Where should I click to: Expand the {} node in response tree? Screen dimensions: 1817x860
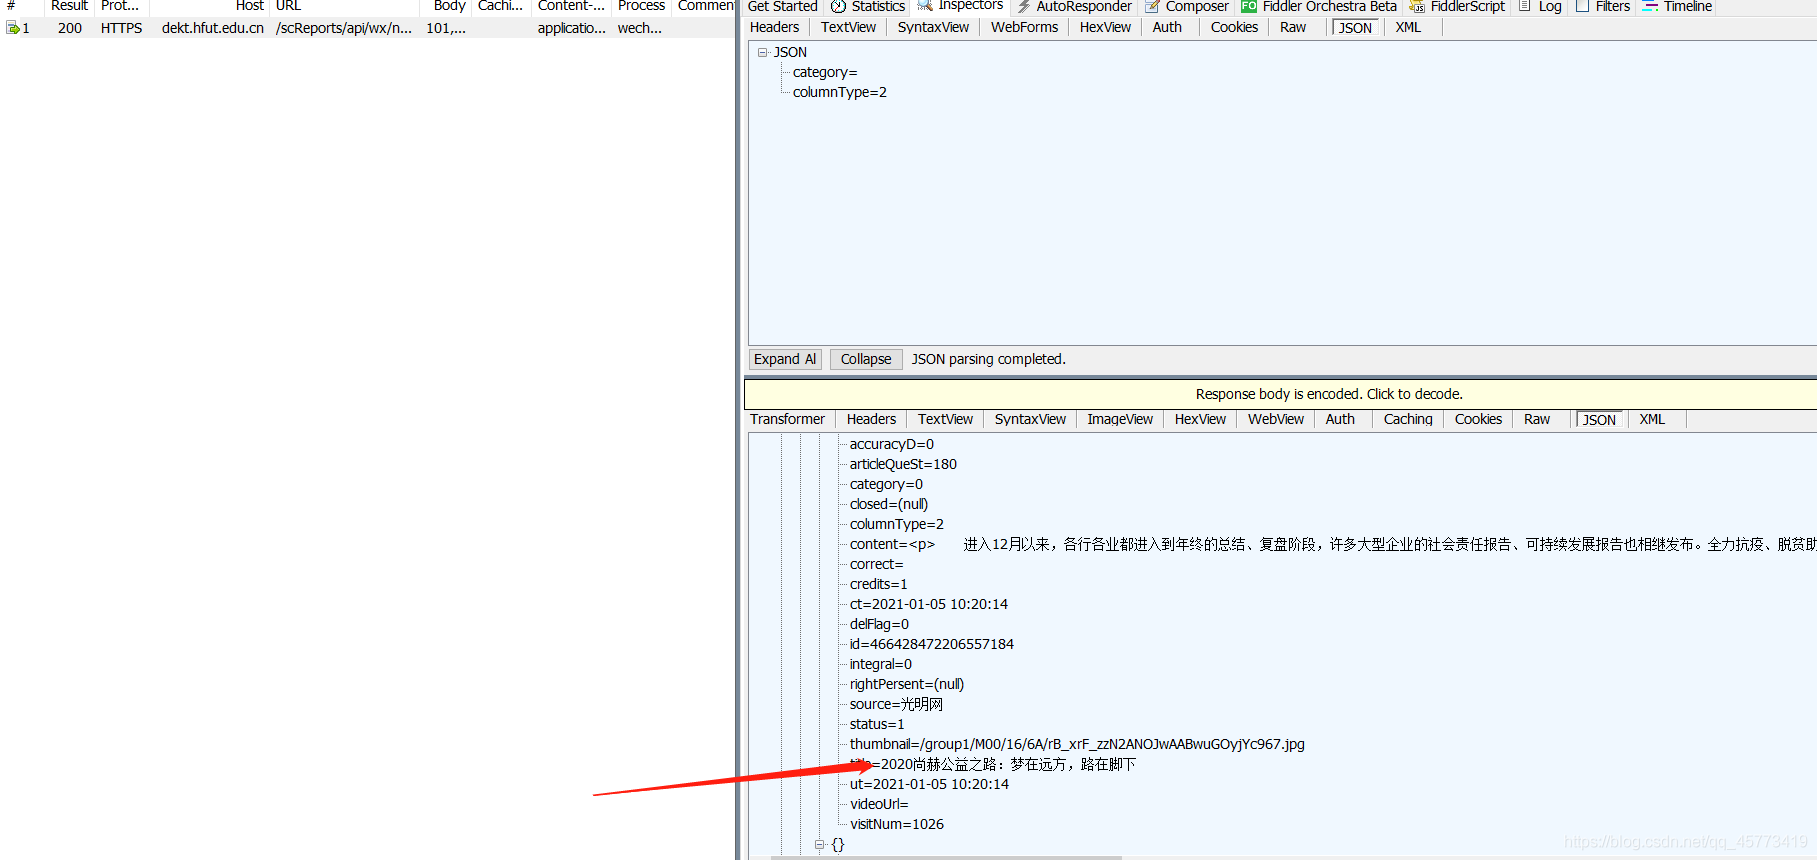pyautogui.click(x=820, y=844)
